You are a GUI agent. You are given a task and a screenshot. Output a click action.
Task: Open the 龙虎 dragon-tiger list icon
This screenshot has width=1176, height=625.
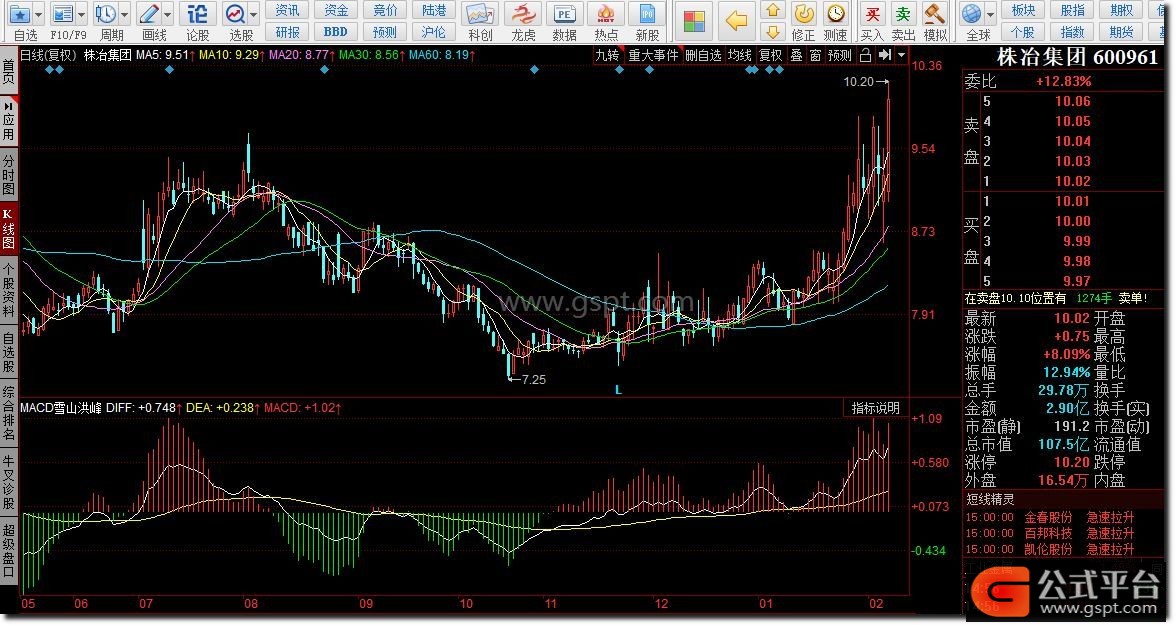(x=523, y=14)
